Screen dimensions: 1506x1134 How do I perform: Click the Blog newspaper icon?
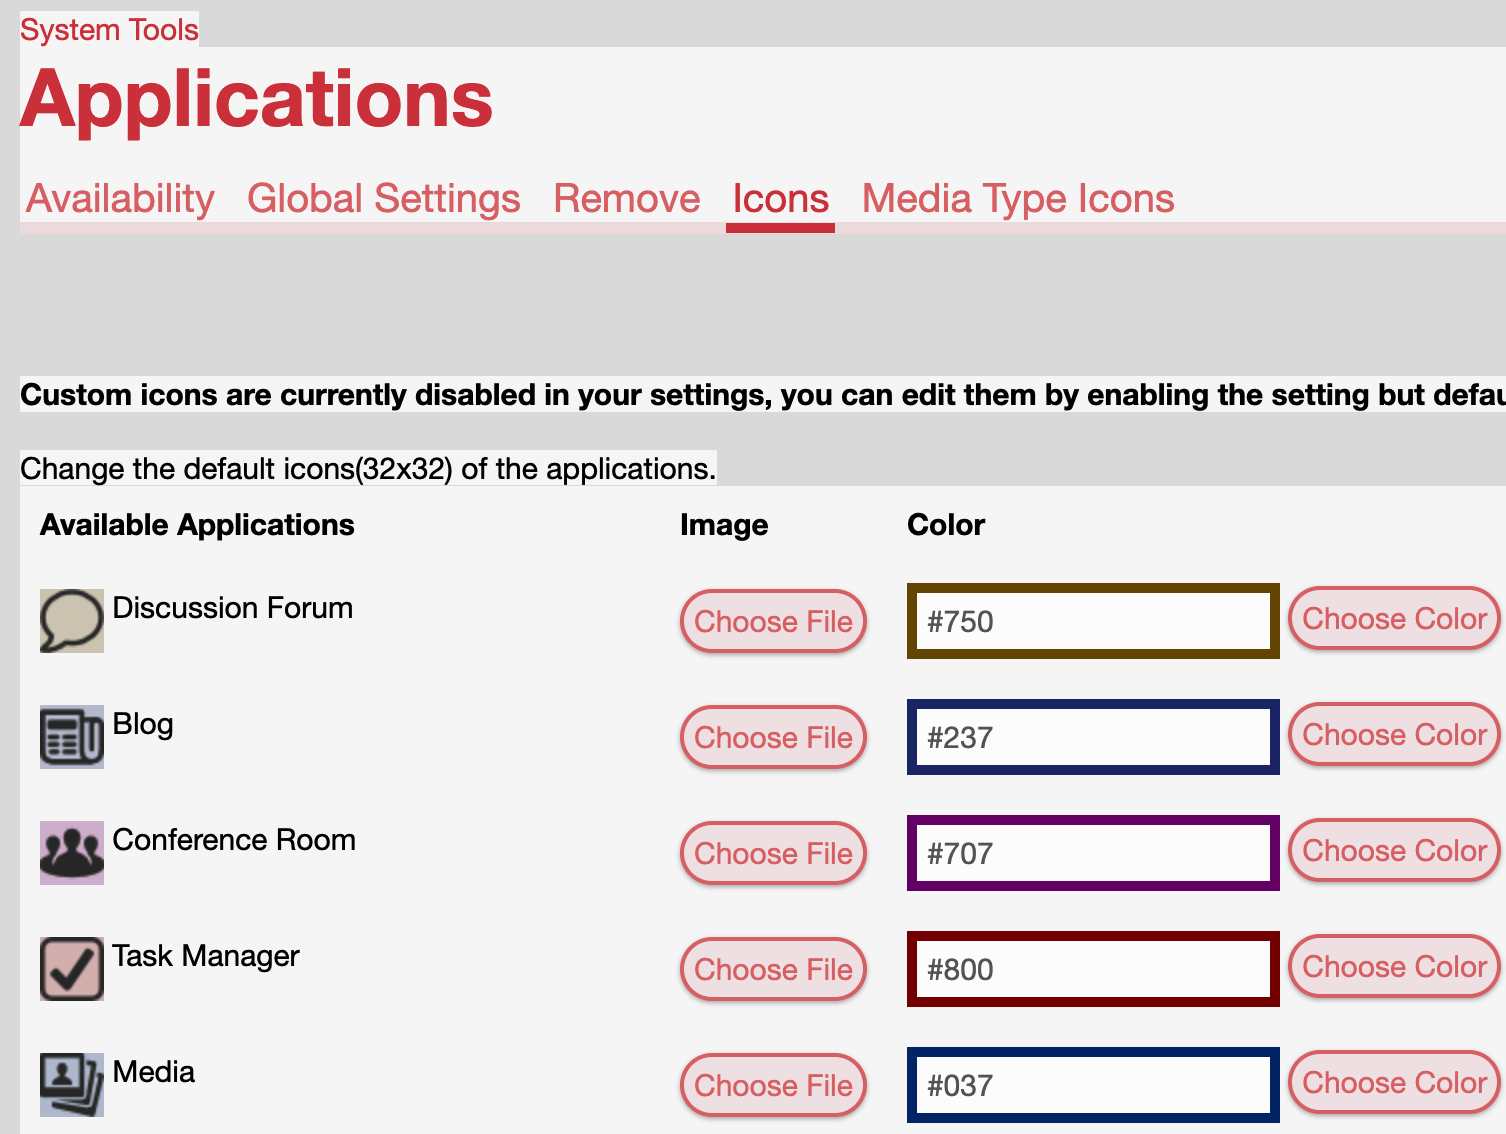click(72, 737)
